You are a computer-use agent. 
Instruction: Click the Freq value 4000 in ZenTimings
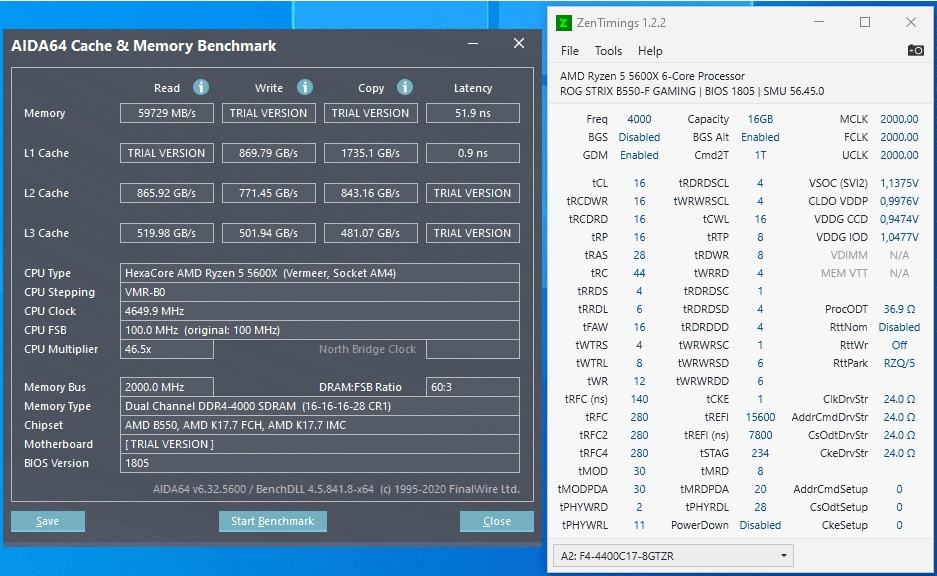[639, 119]
